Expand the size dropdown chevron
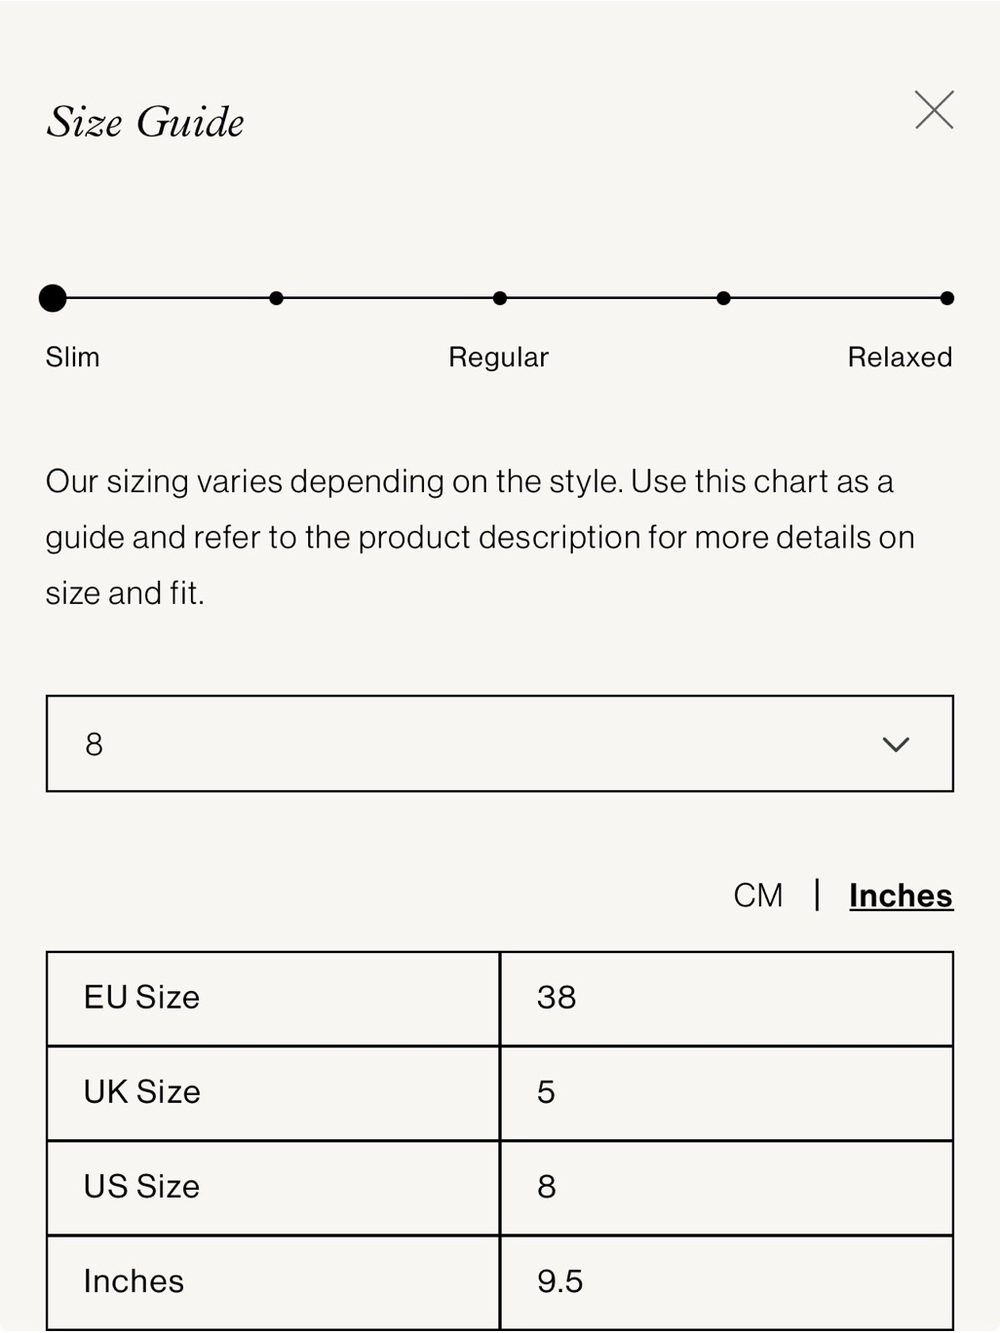Viewport: 1000px width, 1333px height. pos(896,744)
